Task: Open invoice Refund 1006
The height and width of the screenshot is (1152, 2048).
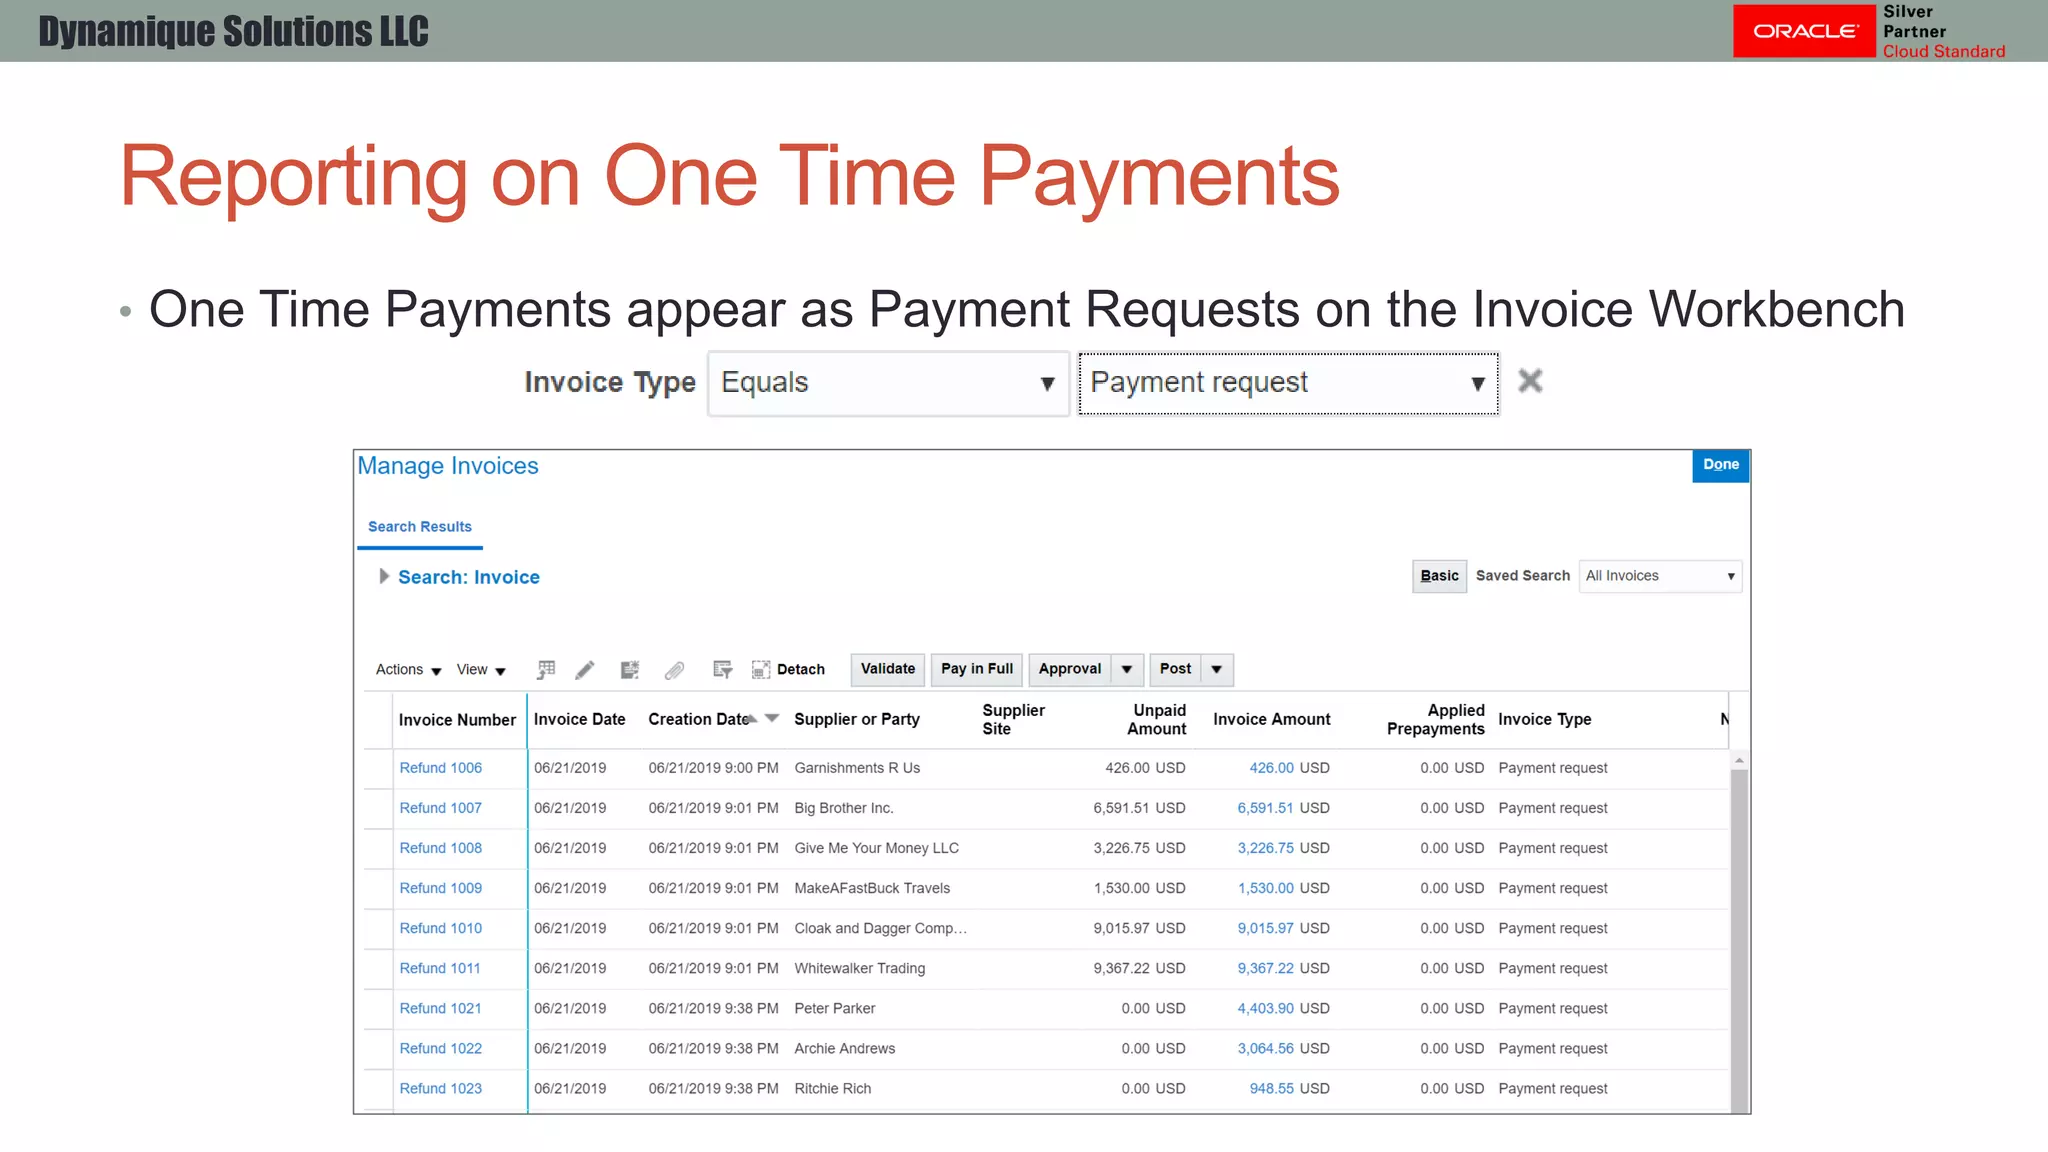Action: tap(441, 768)
